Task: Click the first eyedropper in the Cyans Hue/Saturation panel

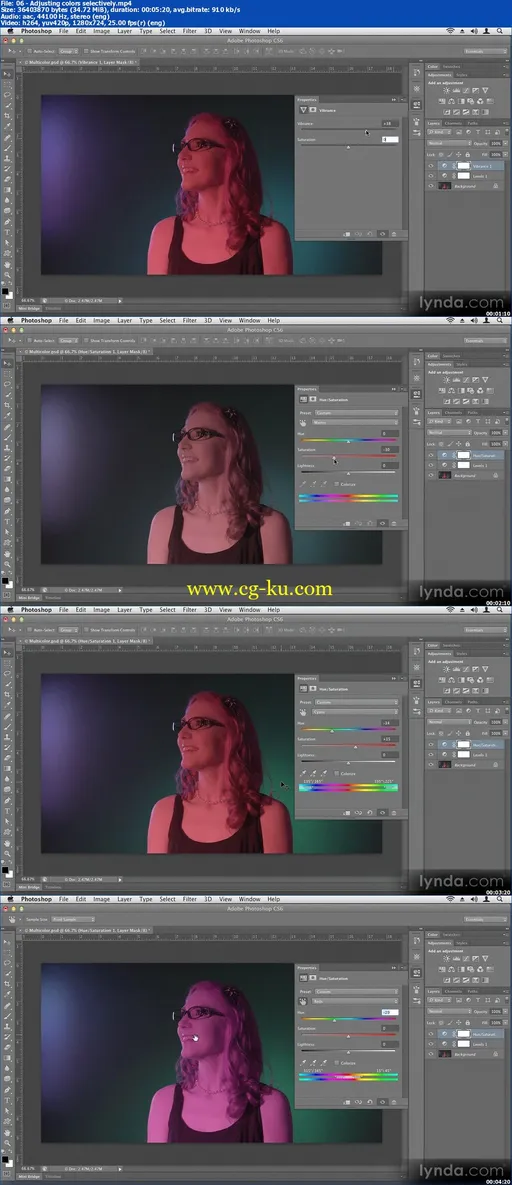Action: tap(304, 774)
